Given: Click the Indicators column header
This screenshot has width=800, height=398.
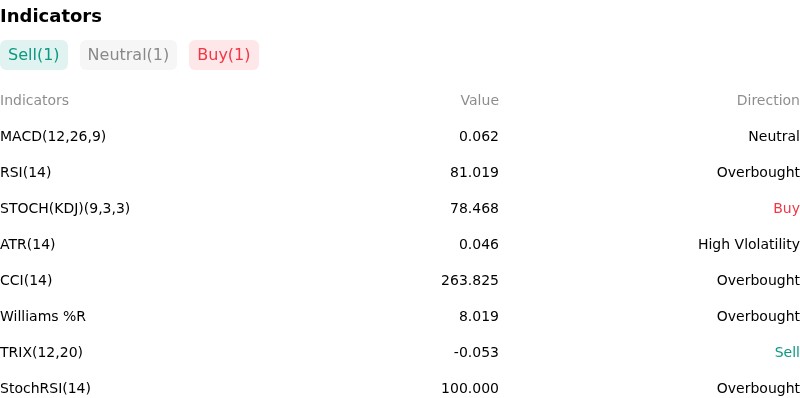Looking at the screenshot, I should [x=34, y=101].
